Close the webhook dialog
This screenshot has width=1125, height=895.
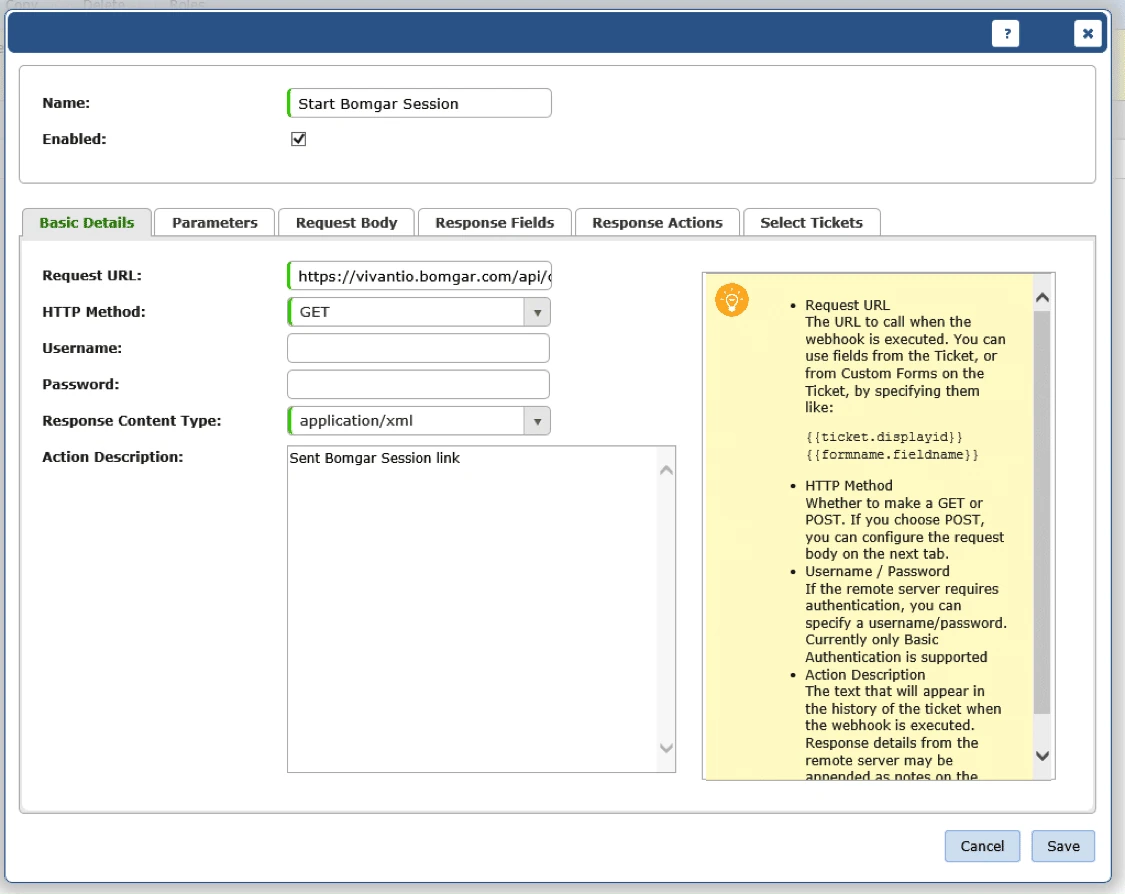(1088, 34)
